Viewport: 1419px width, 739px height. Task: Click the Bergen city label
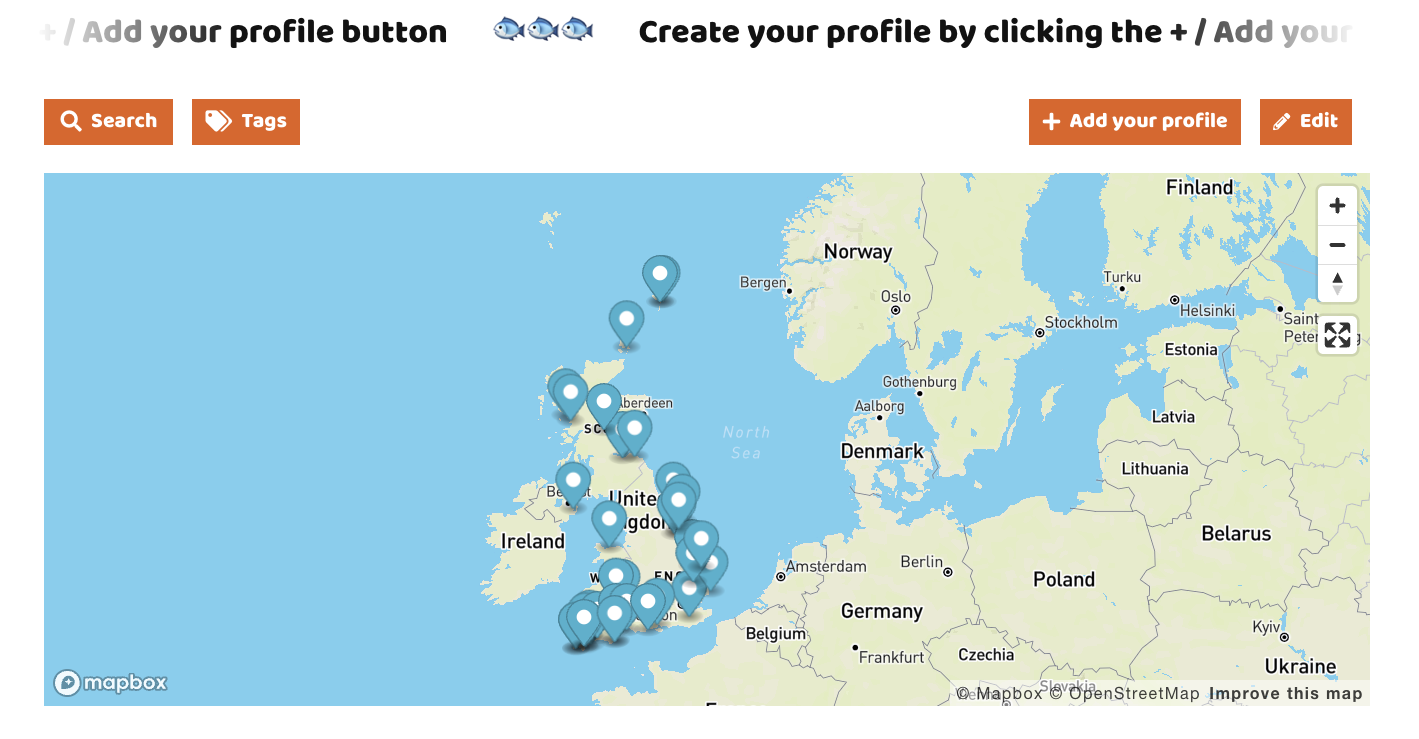tap(763, 283)
